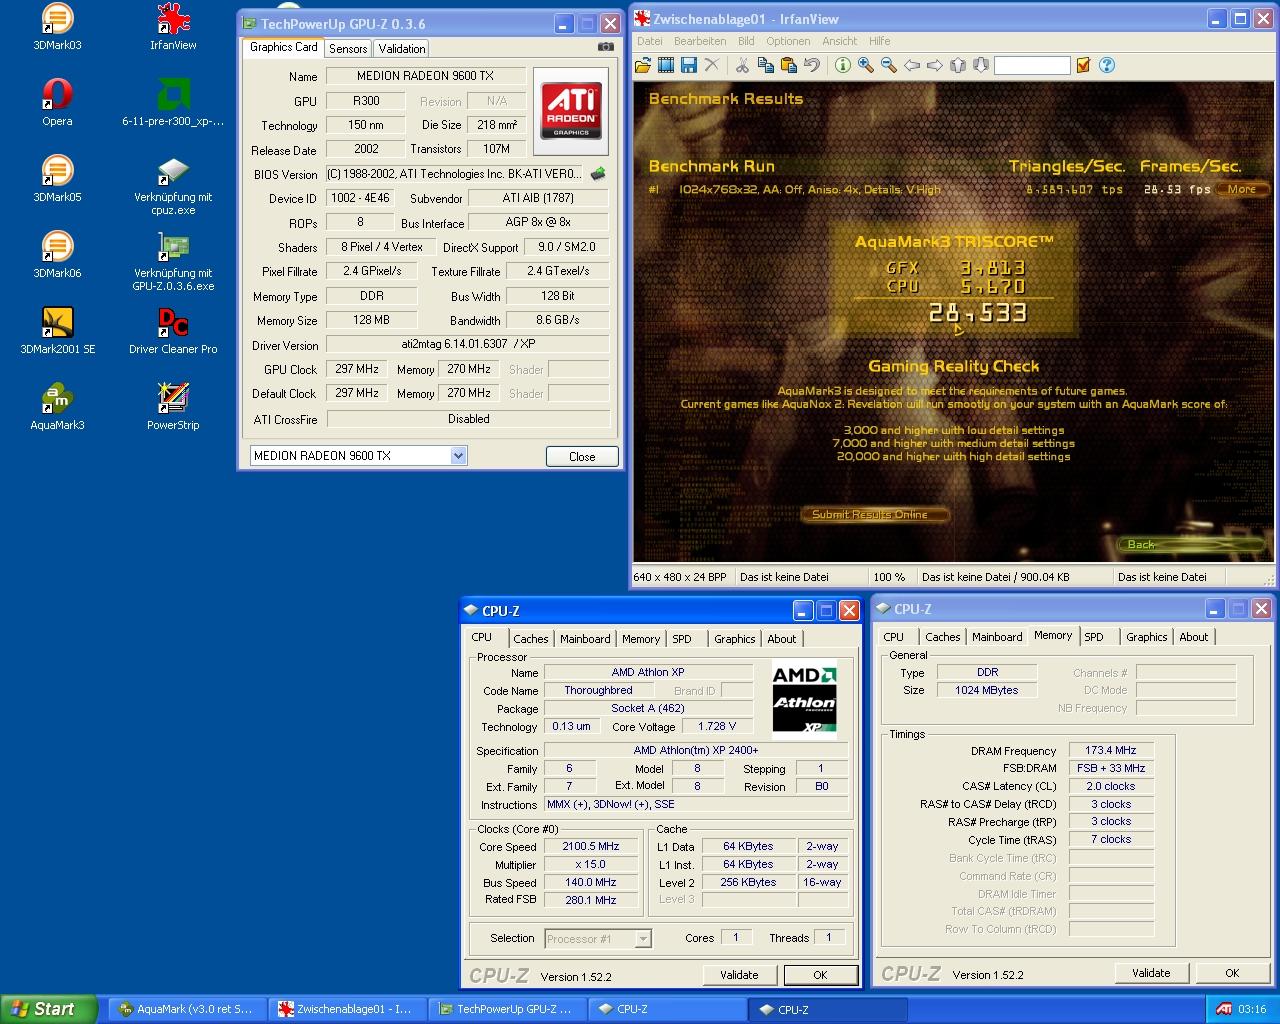Screen dimensions: 1280x1024
Task: Open the IrfanView desktop shortcut
Action: tap(173, 27)
